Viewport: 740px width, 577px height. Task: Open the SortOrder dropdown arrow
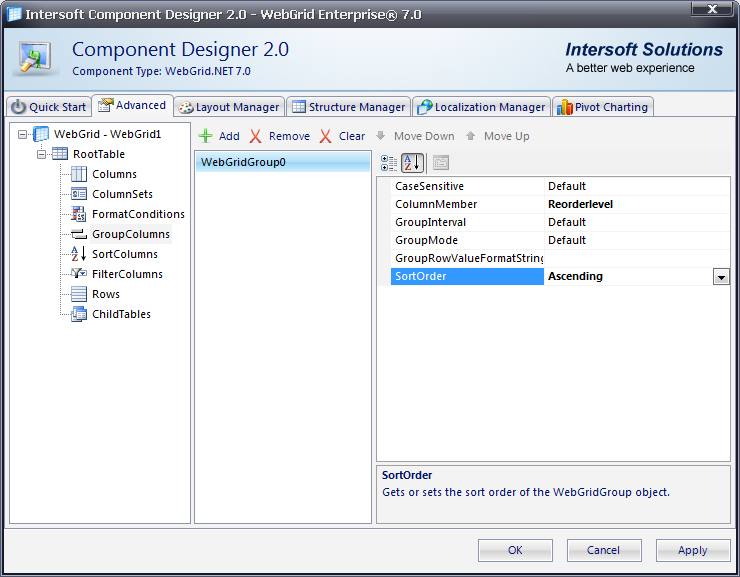coord(721,277)
